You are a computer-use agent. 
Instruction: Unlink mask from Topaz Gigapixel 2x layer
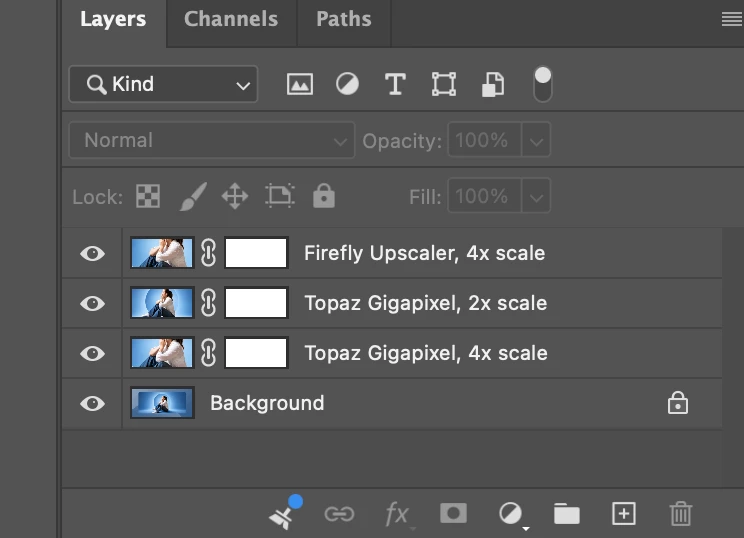pyautogui.click(x=209, y=303)
